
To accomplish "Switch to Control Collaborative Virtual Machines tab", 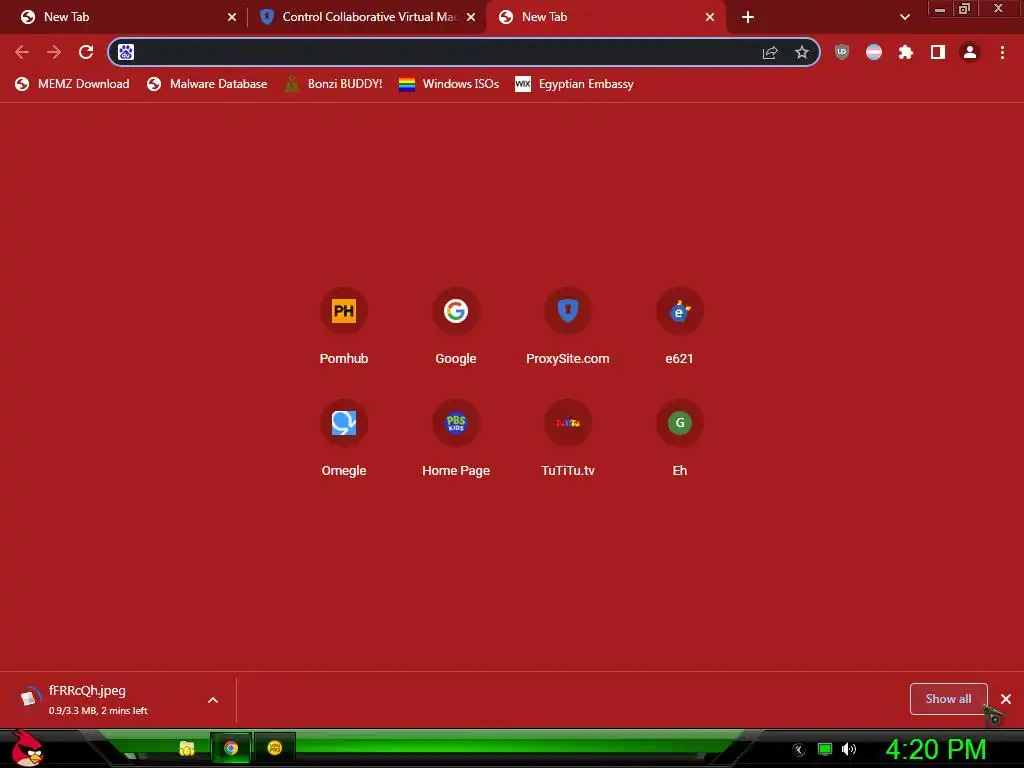I will 367,17.
